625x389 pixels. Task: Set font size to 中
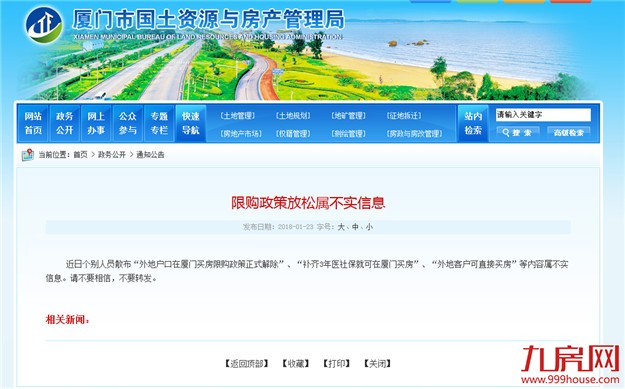coord(355,227)
